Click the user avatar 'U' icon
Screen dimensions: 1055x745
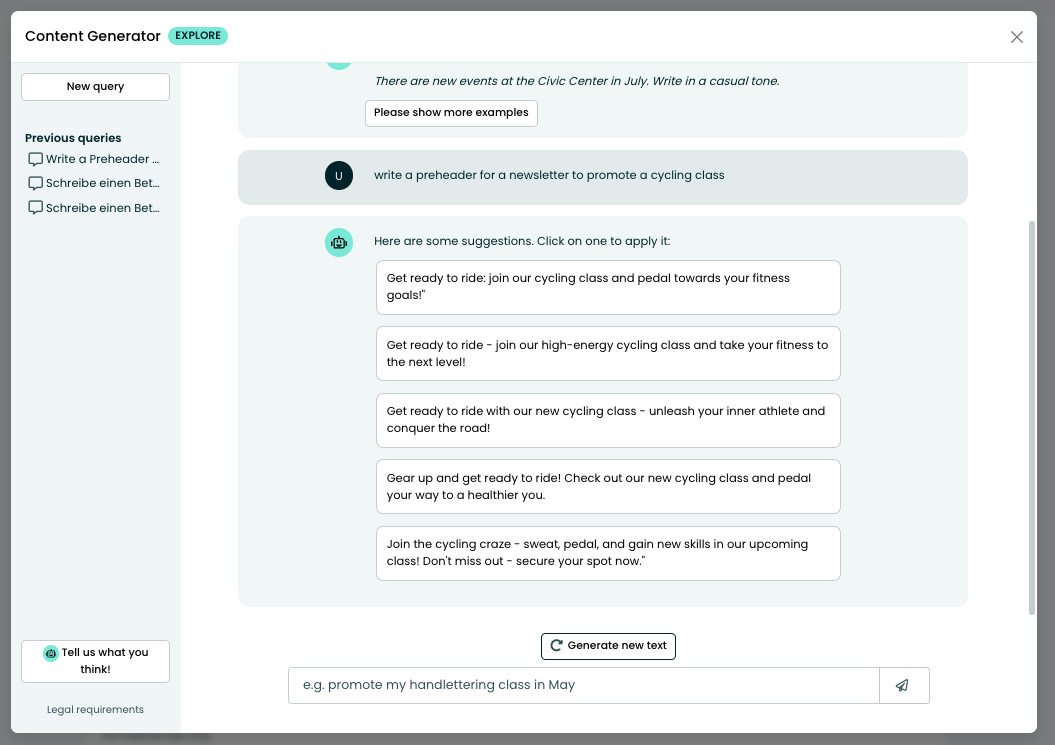coord(339,176)
